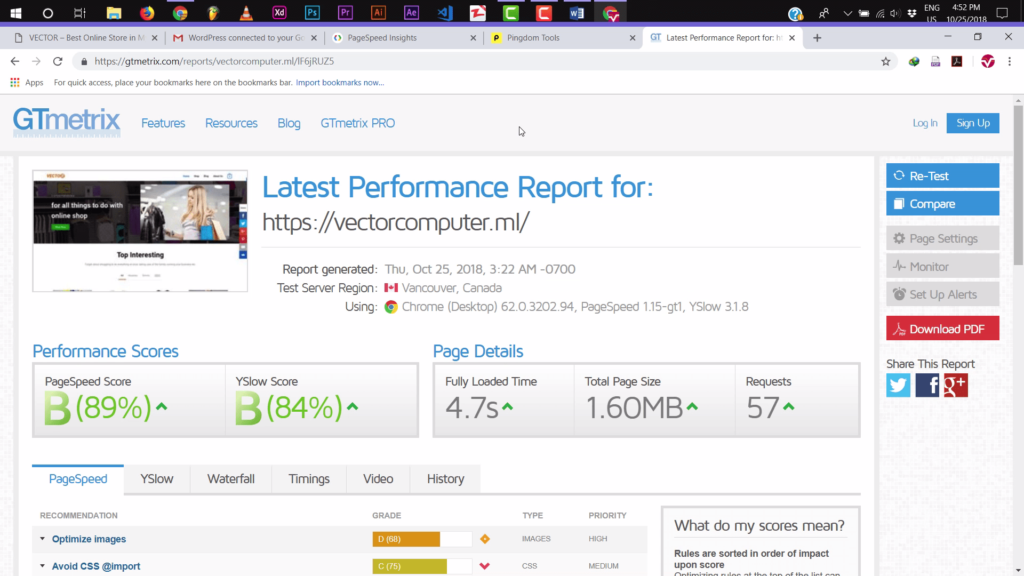1024x576 pixels.
Task: Click the browser forward arrow
Action: click(x=36, y=61)
